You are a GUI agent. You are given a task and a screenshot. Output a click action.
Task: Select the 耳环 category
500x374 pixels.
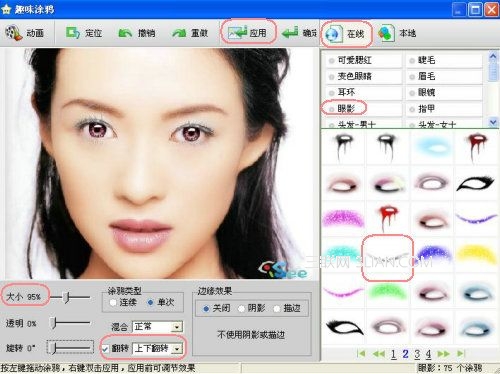(363, 92)
